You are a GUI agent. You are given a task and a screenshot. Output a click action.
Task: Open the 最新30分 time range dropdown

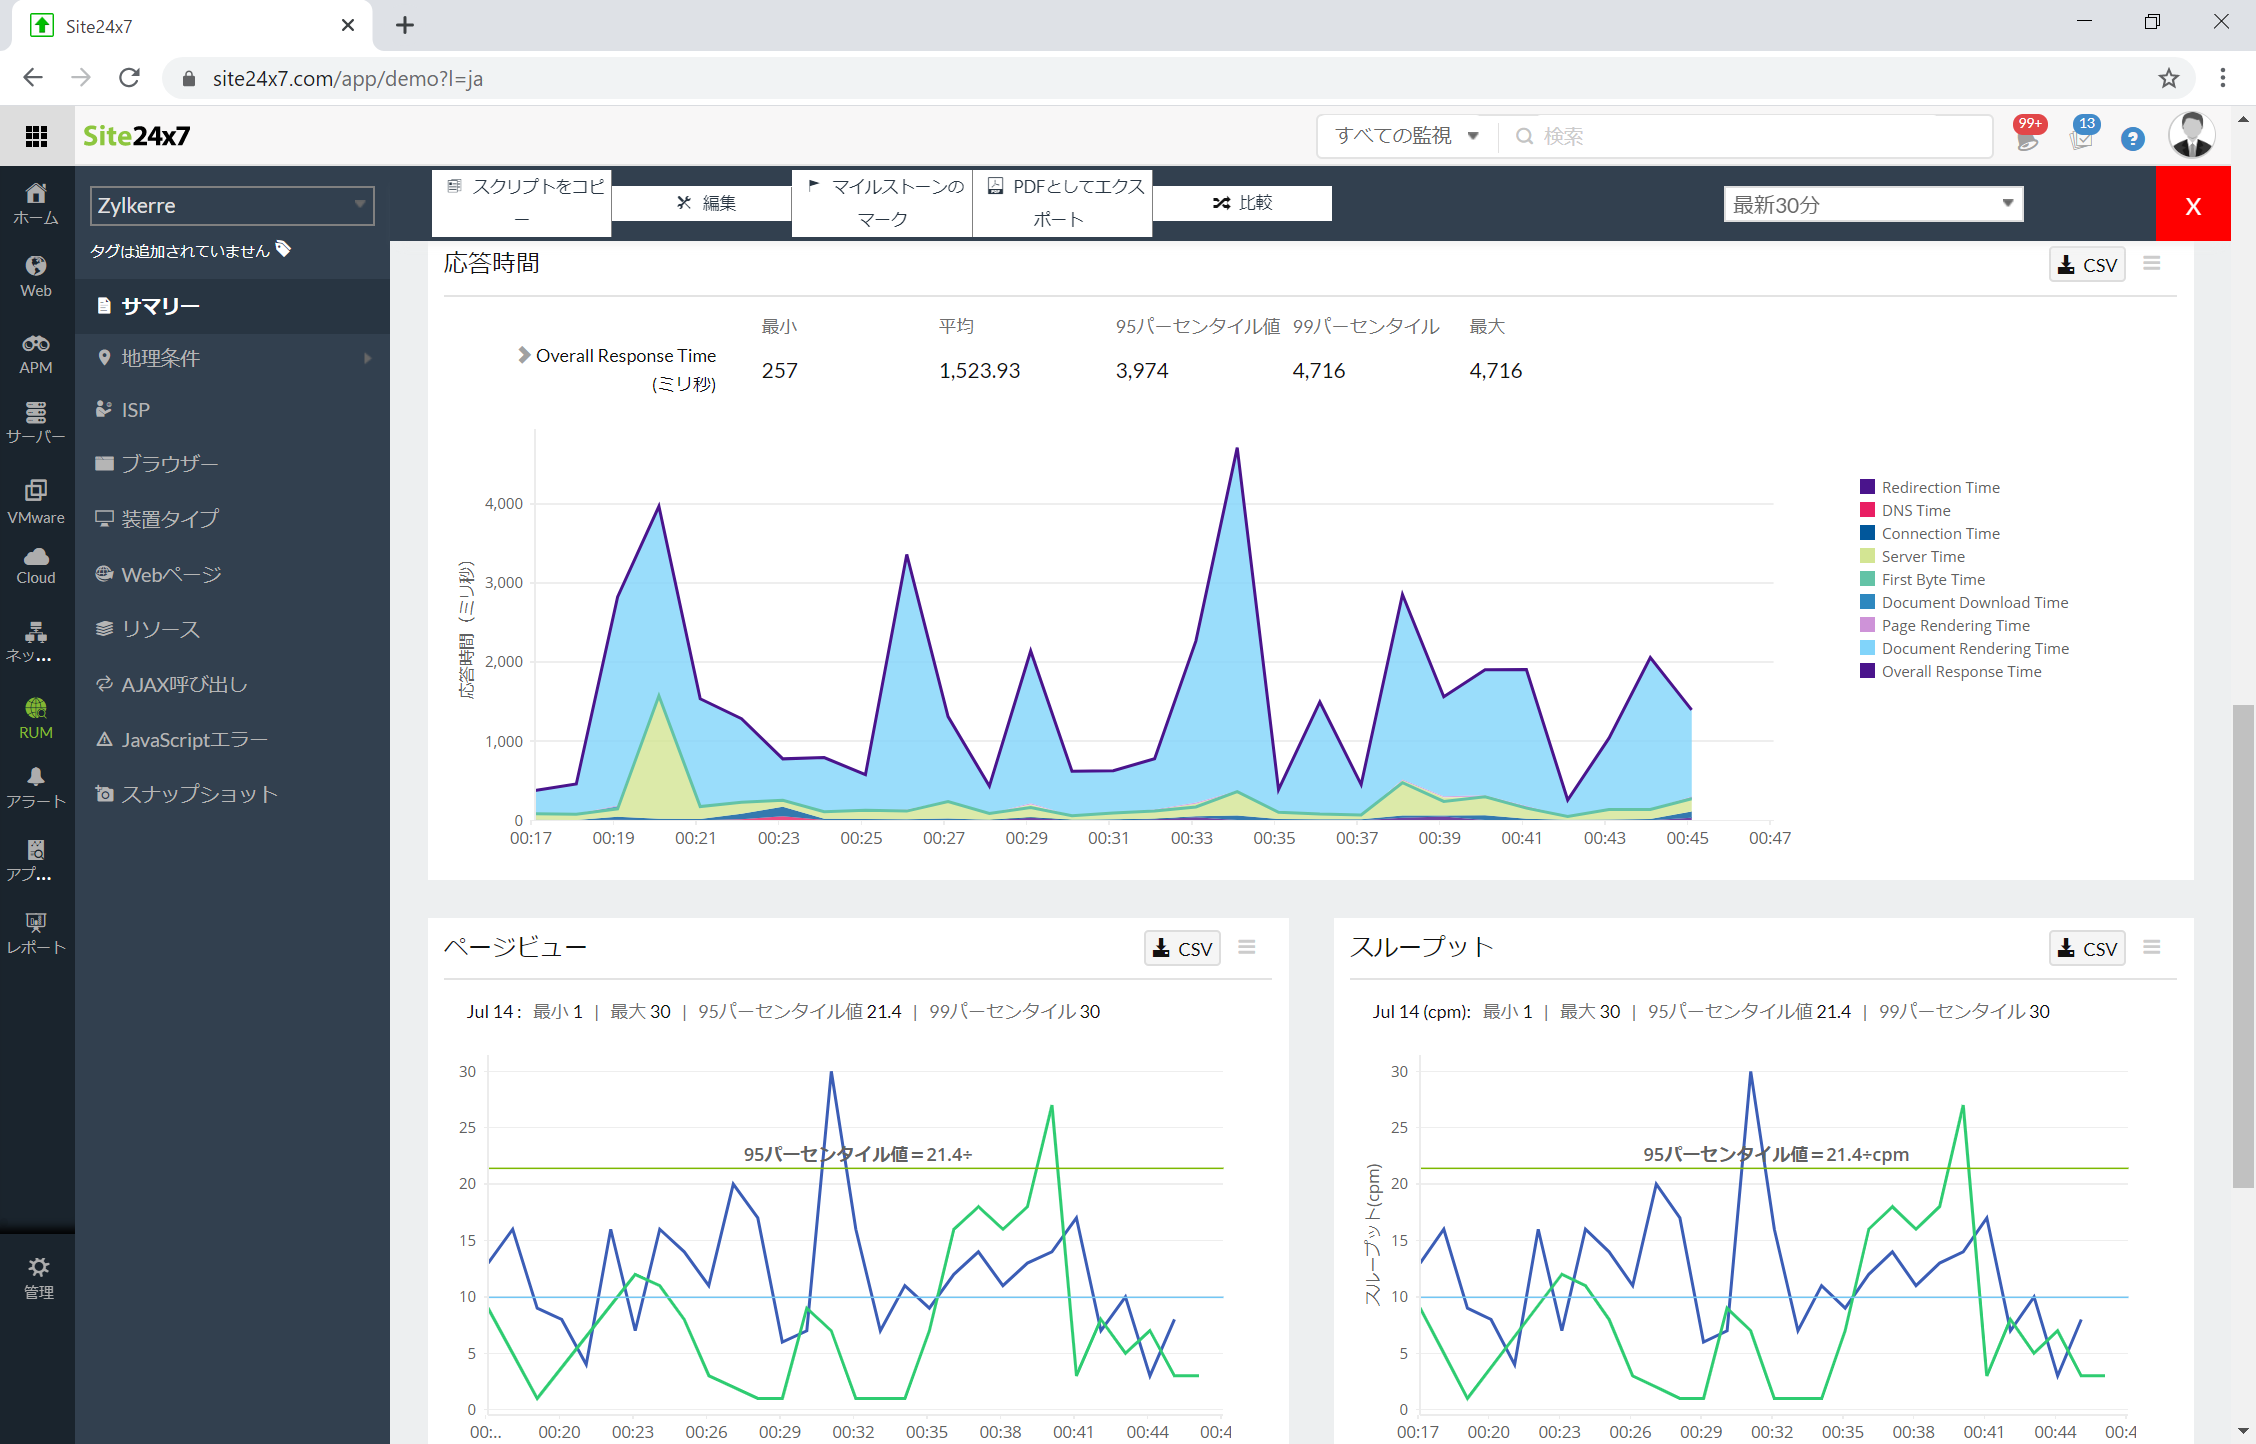(x=1868, y=204)
